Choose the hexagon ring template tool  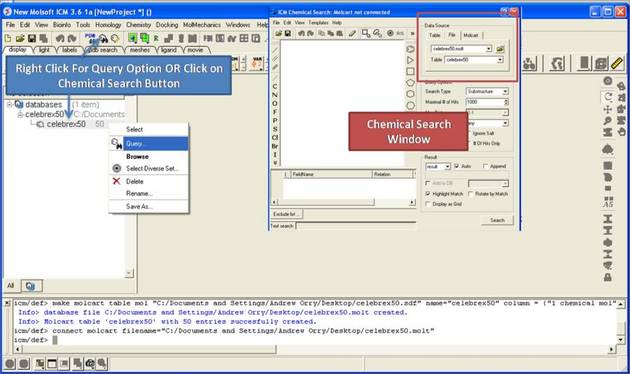click(x=410, y=94)
